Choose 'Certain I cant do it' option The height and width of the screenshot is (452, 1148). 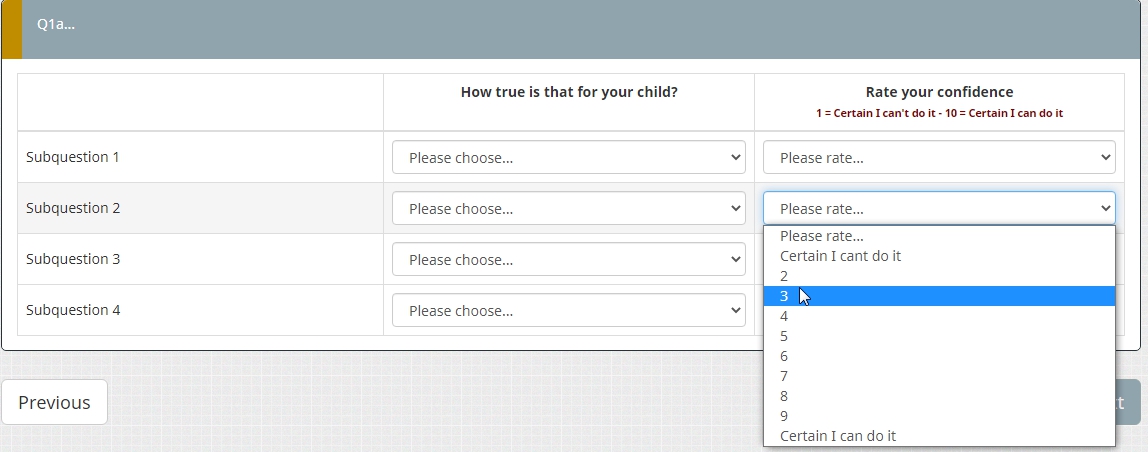[x=938, y=256]
